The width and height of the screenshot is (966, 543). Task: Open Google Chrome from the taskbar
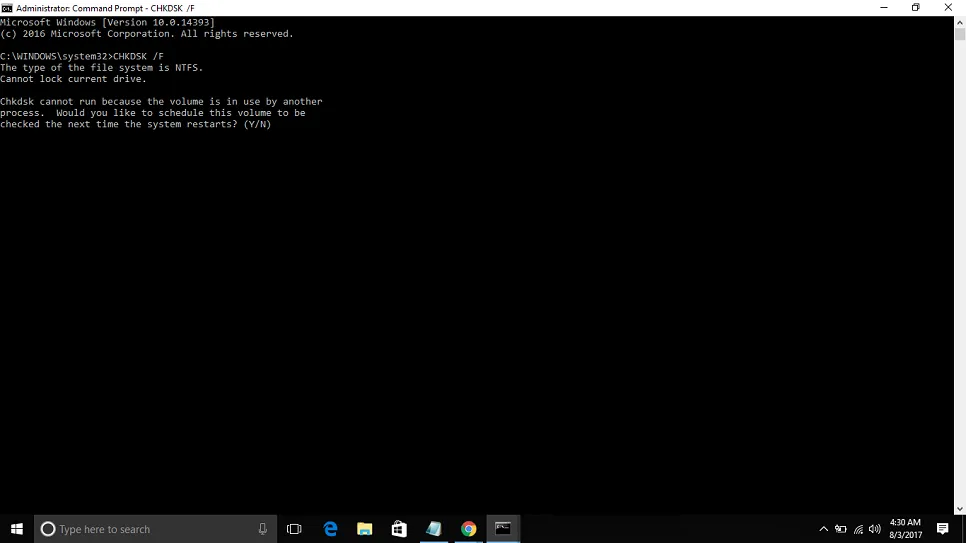[469, 529]
